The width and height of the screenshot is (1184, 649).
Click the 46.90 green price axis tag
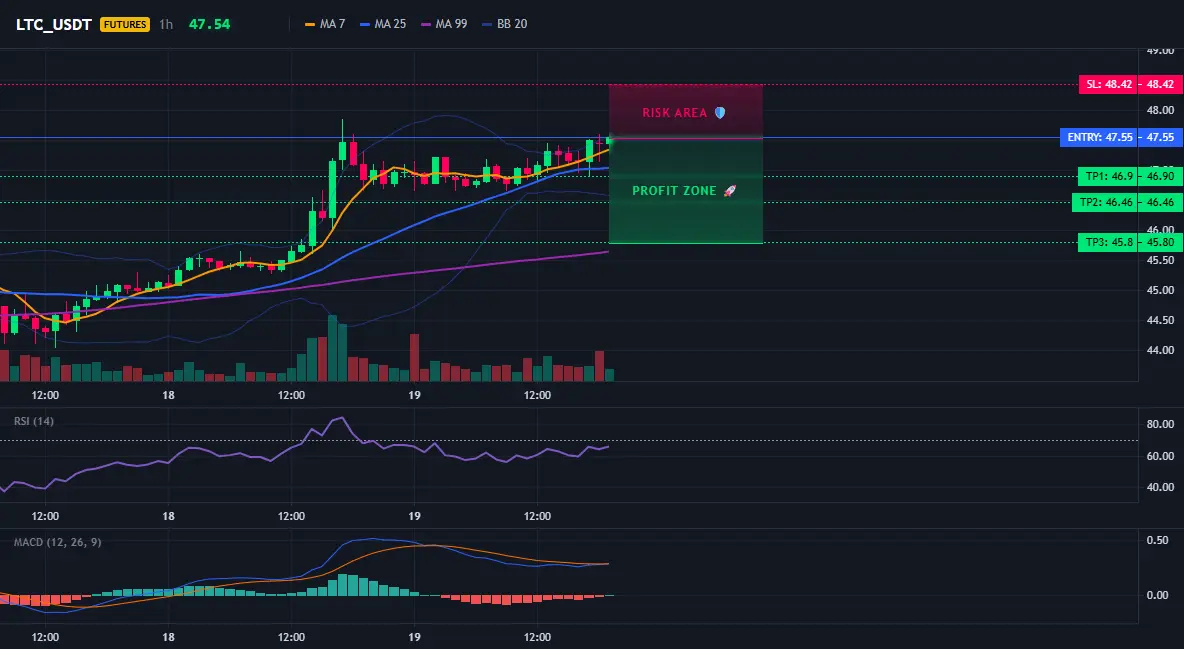point(1161,176)
